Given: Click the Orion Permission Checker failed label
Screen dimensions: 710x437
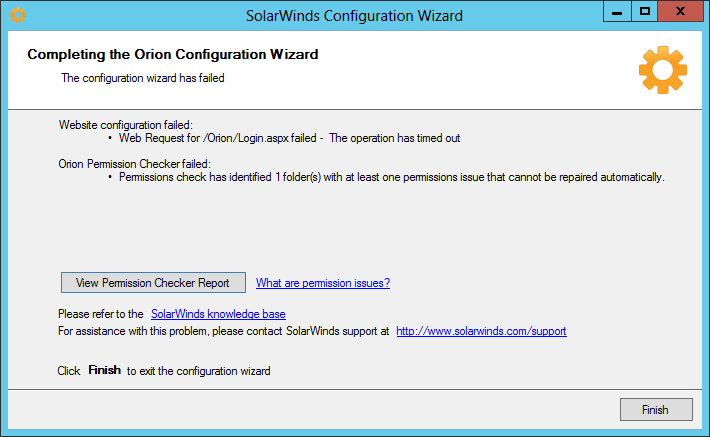Looking at the screenshot, I should pos(134,164).
